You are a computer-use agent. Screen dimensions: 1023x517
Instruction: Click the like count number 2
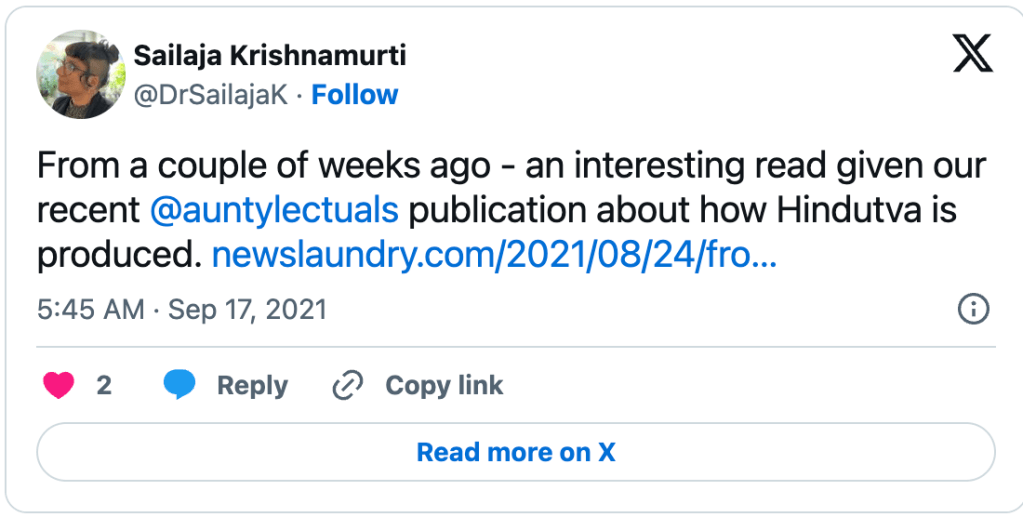104,386
